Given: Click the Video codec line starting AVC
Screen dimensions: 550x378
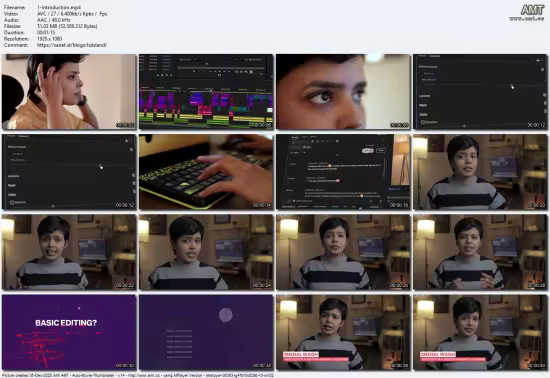Looking at the screenshot, I should [x=72, y=14].
